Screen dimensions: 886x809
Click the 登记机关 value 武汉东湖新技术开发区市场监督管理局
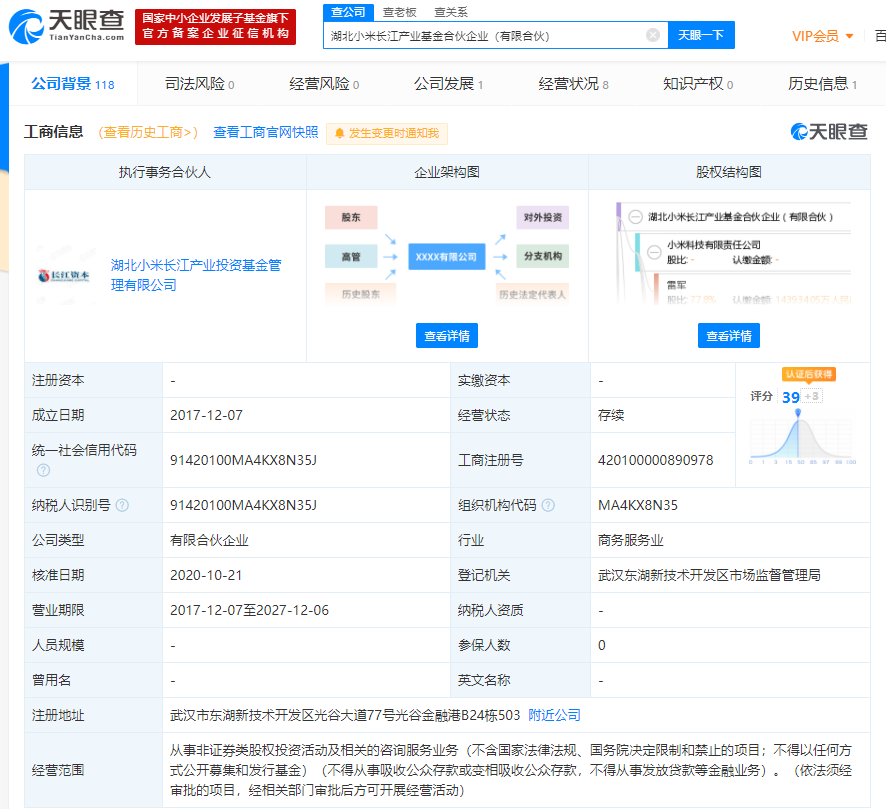click(709, 575)
